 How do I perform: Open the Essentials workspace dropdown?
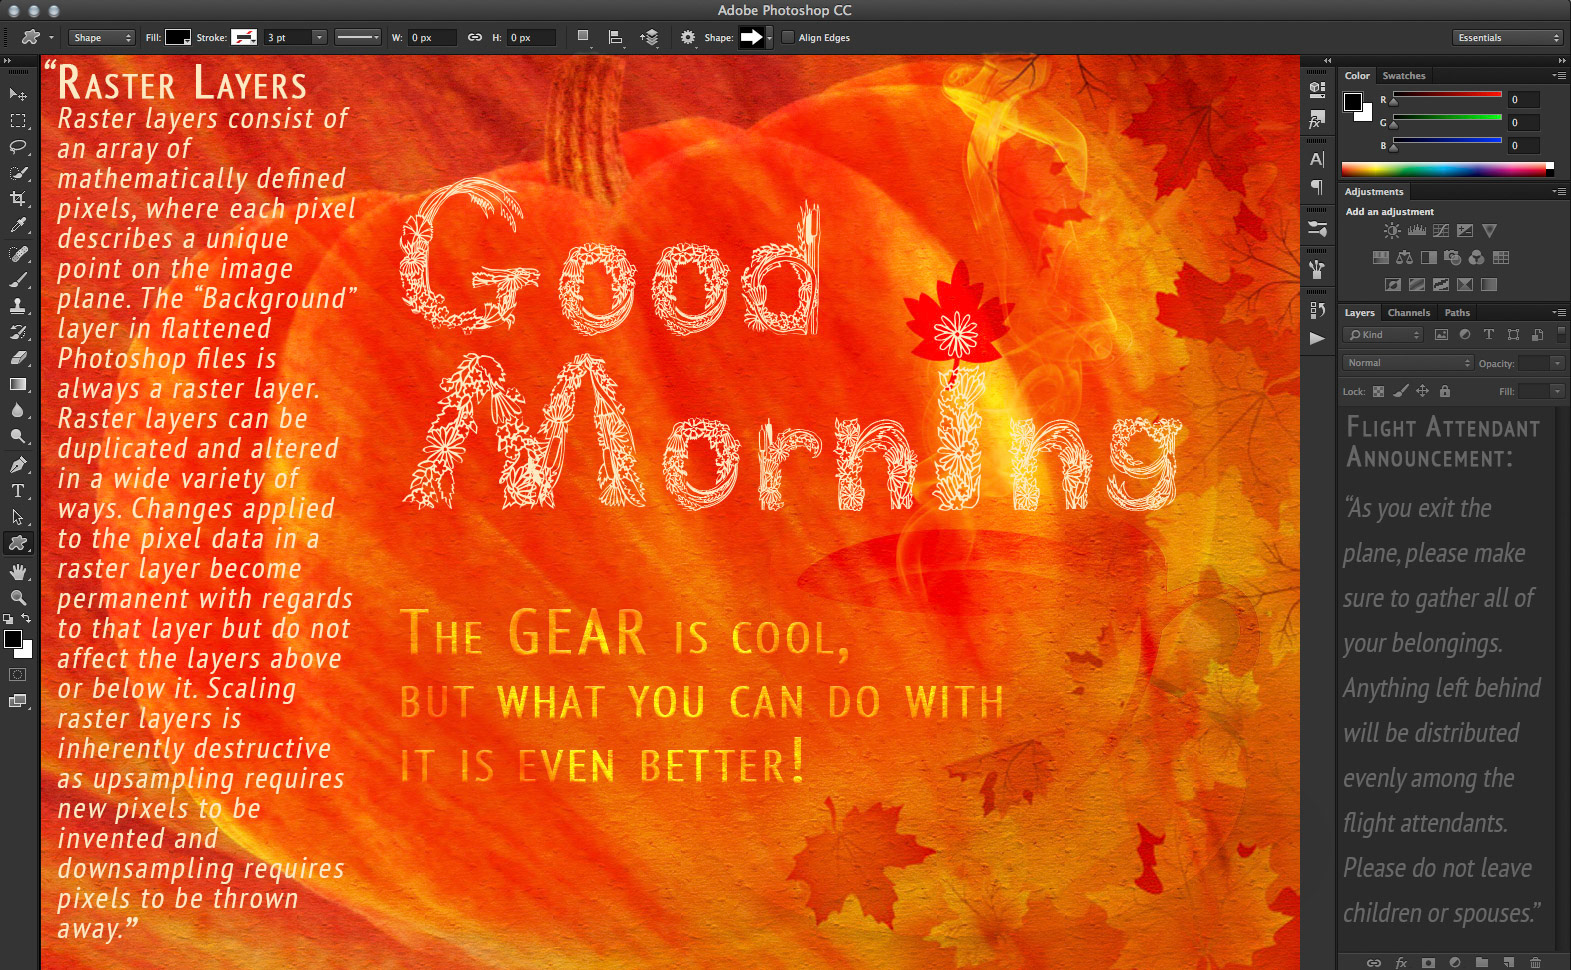point(1508,37)
